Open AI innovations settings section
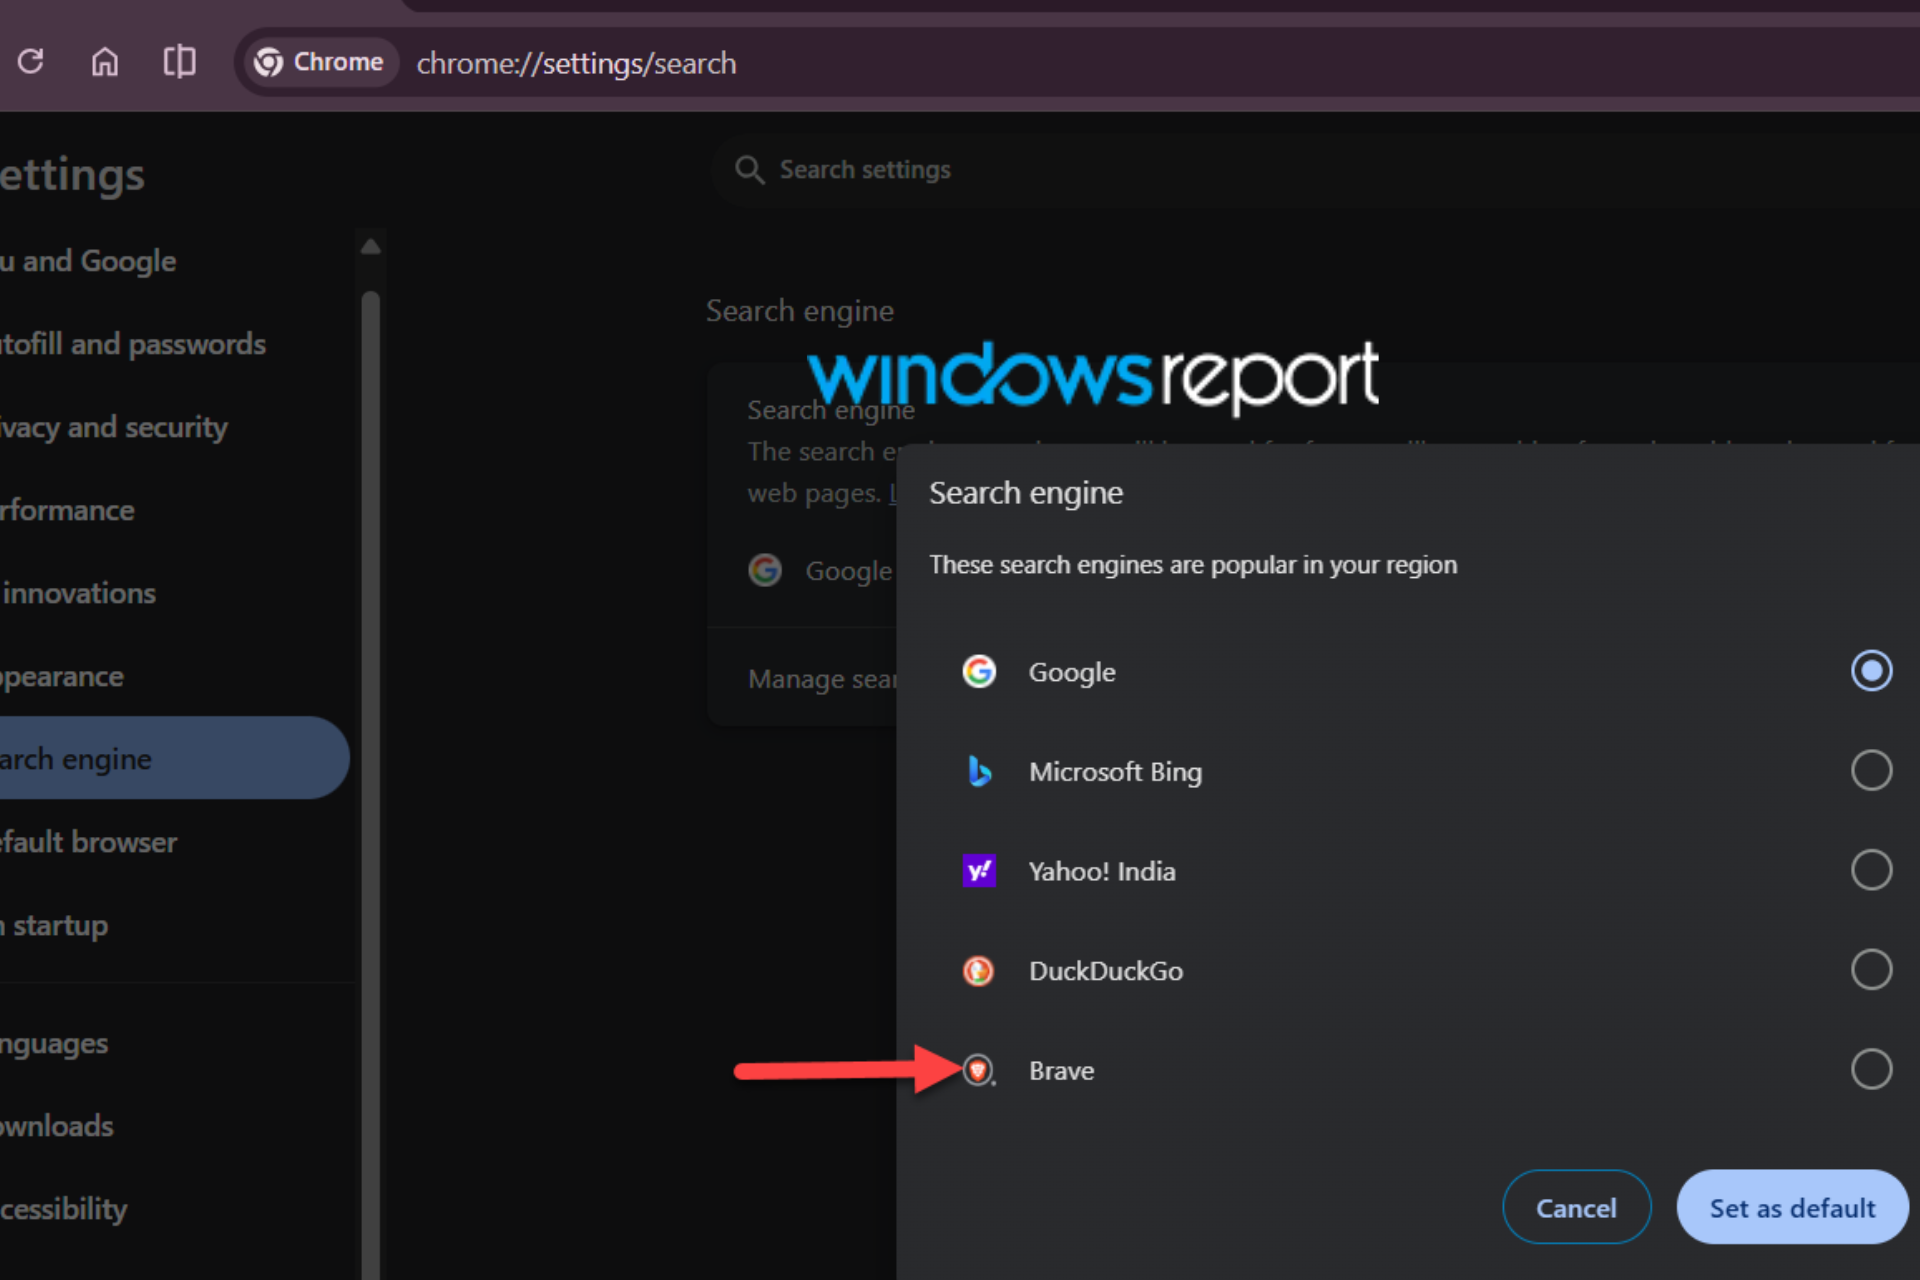Screen dimensions: 1920x1280 (x=175, y=593)
